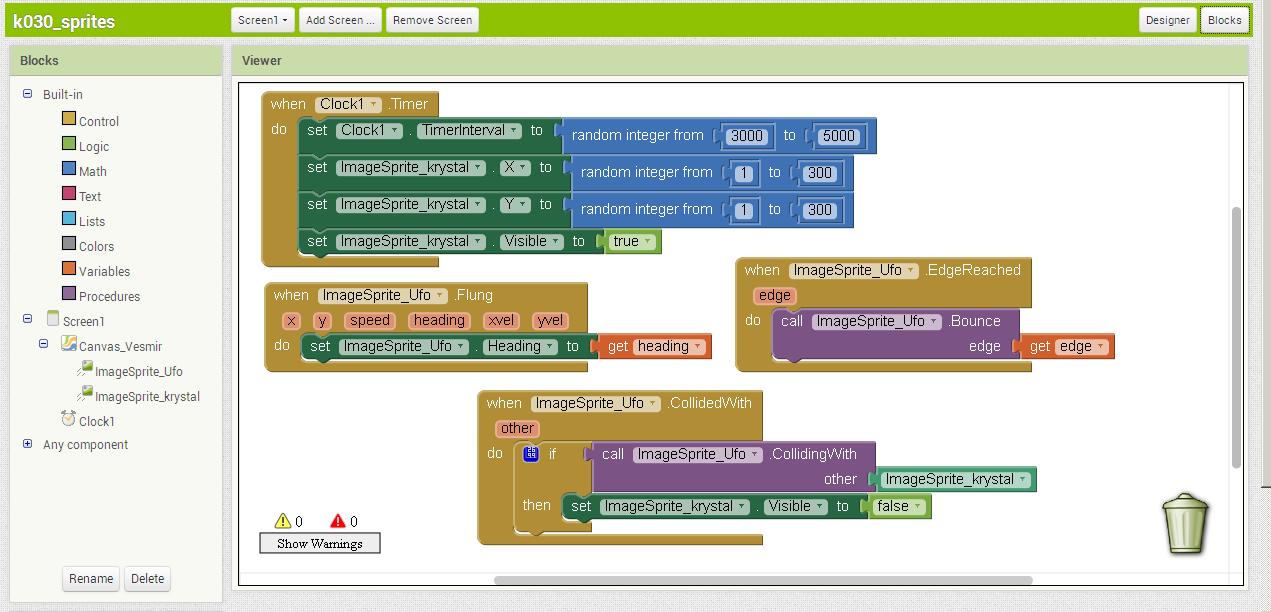This screenshot has width=1271, height=612.
Task: Collapse the Built-in tree section
Action: coord(27,94)
